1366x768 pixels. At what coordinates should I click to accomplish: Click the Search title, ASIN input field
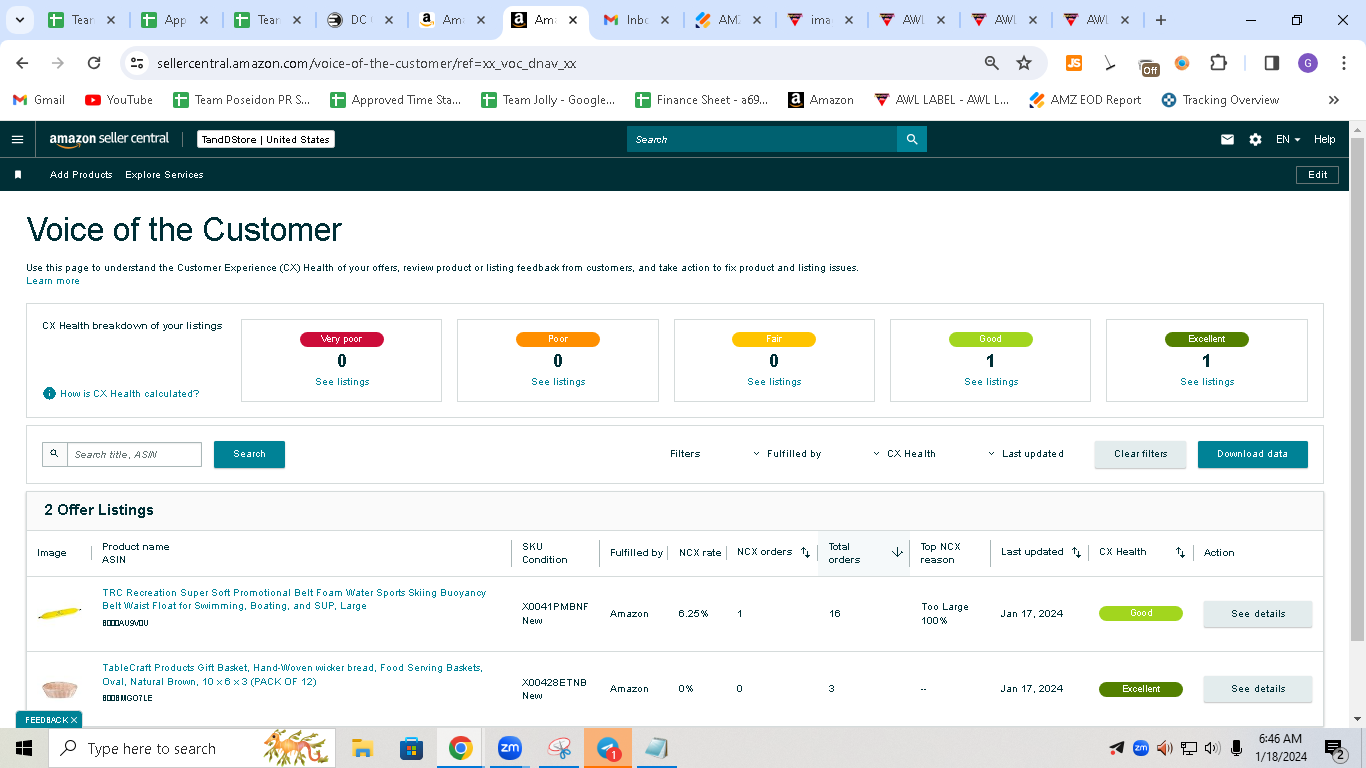point(134,454)
